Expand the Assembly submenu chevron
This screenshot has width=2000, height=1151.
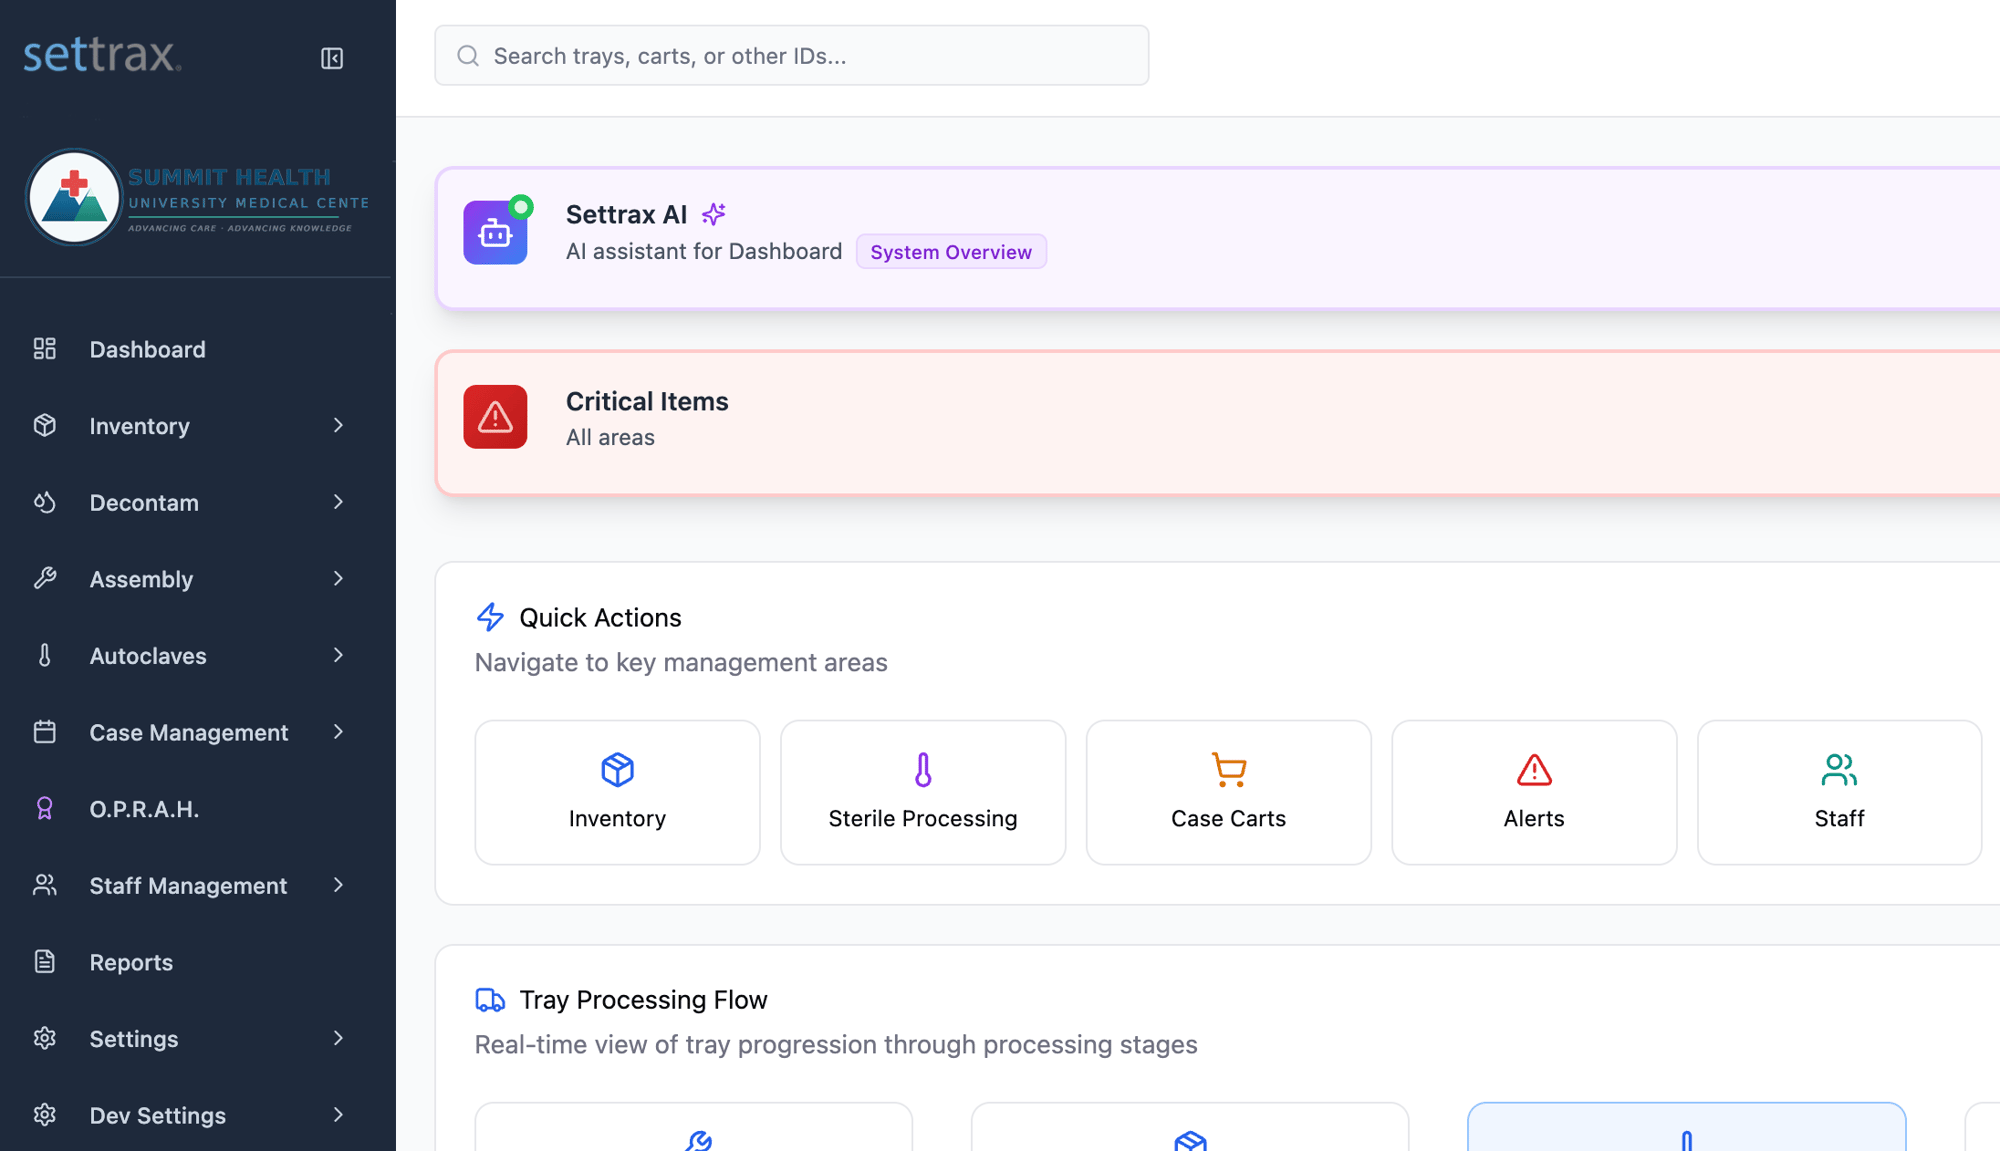coord(339,579)
